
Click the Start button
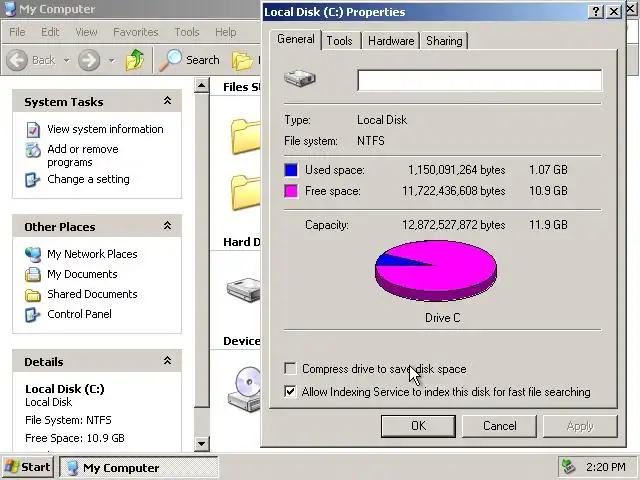[x=28, y=467]
